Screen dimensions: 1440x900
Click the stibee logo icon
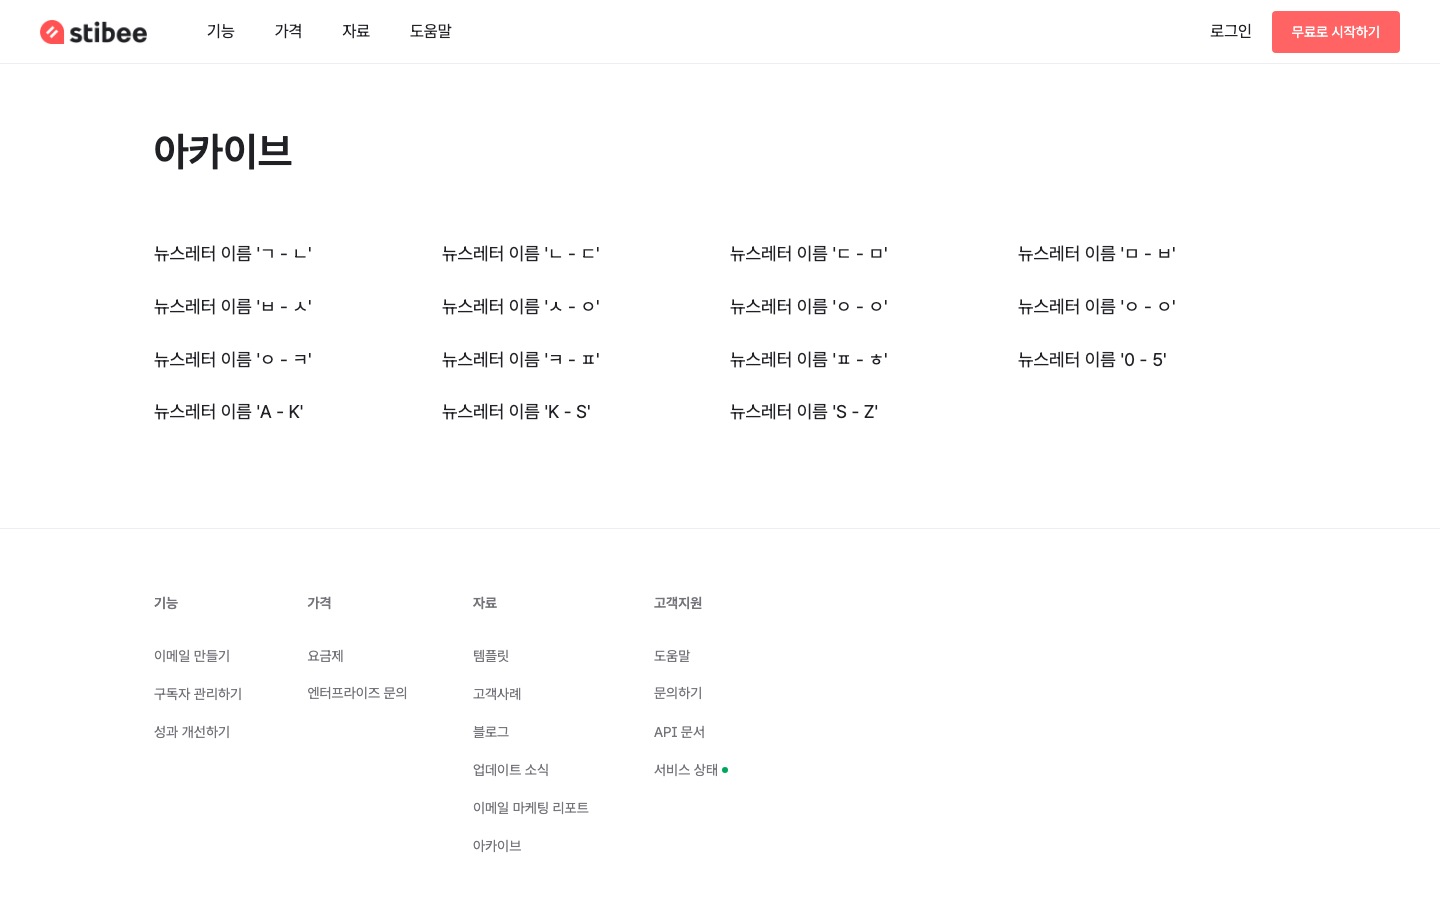pyautogui.click(x=93, y=32)
